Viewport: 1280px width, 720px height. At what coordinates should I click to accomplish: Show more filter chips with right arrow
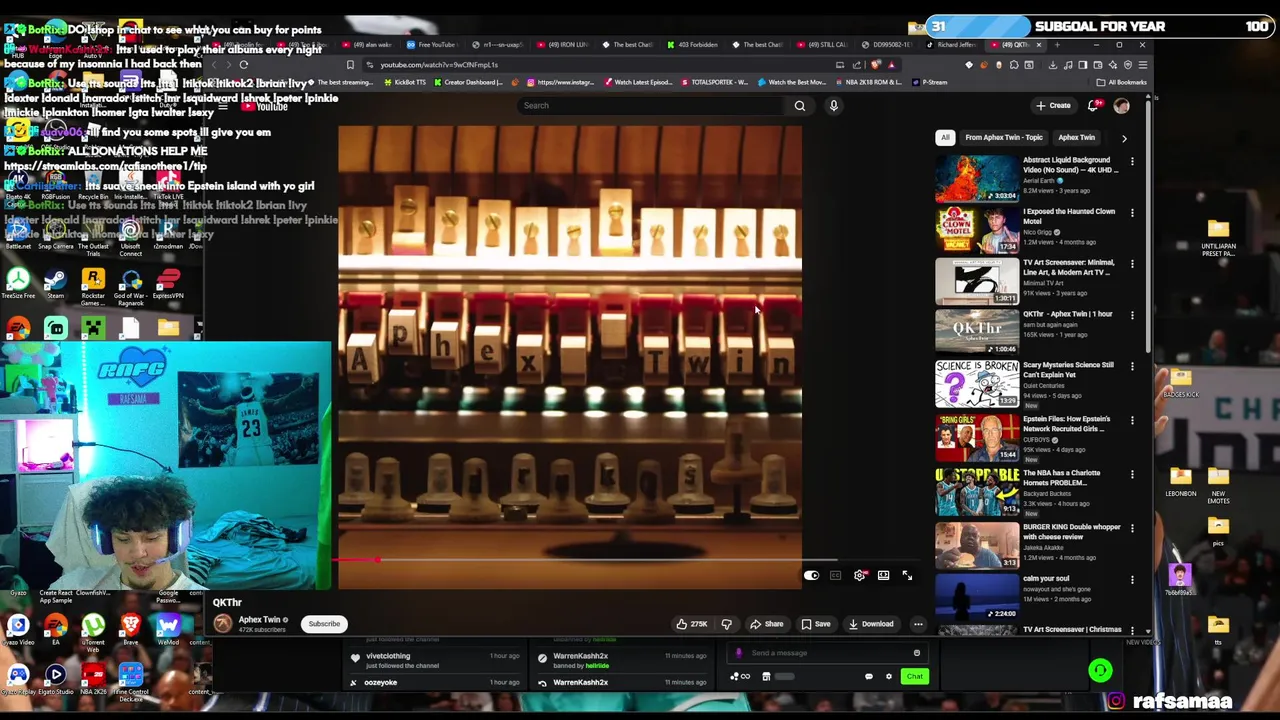point(1124,138)
